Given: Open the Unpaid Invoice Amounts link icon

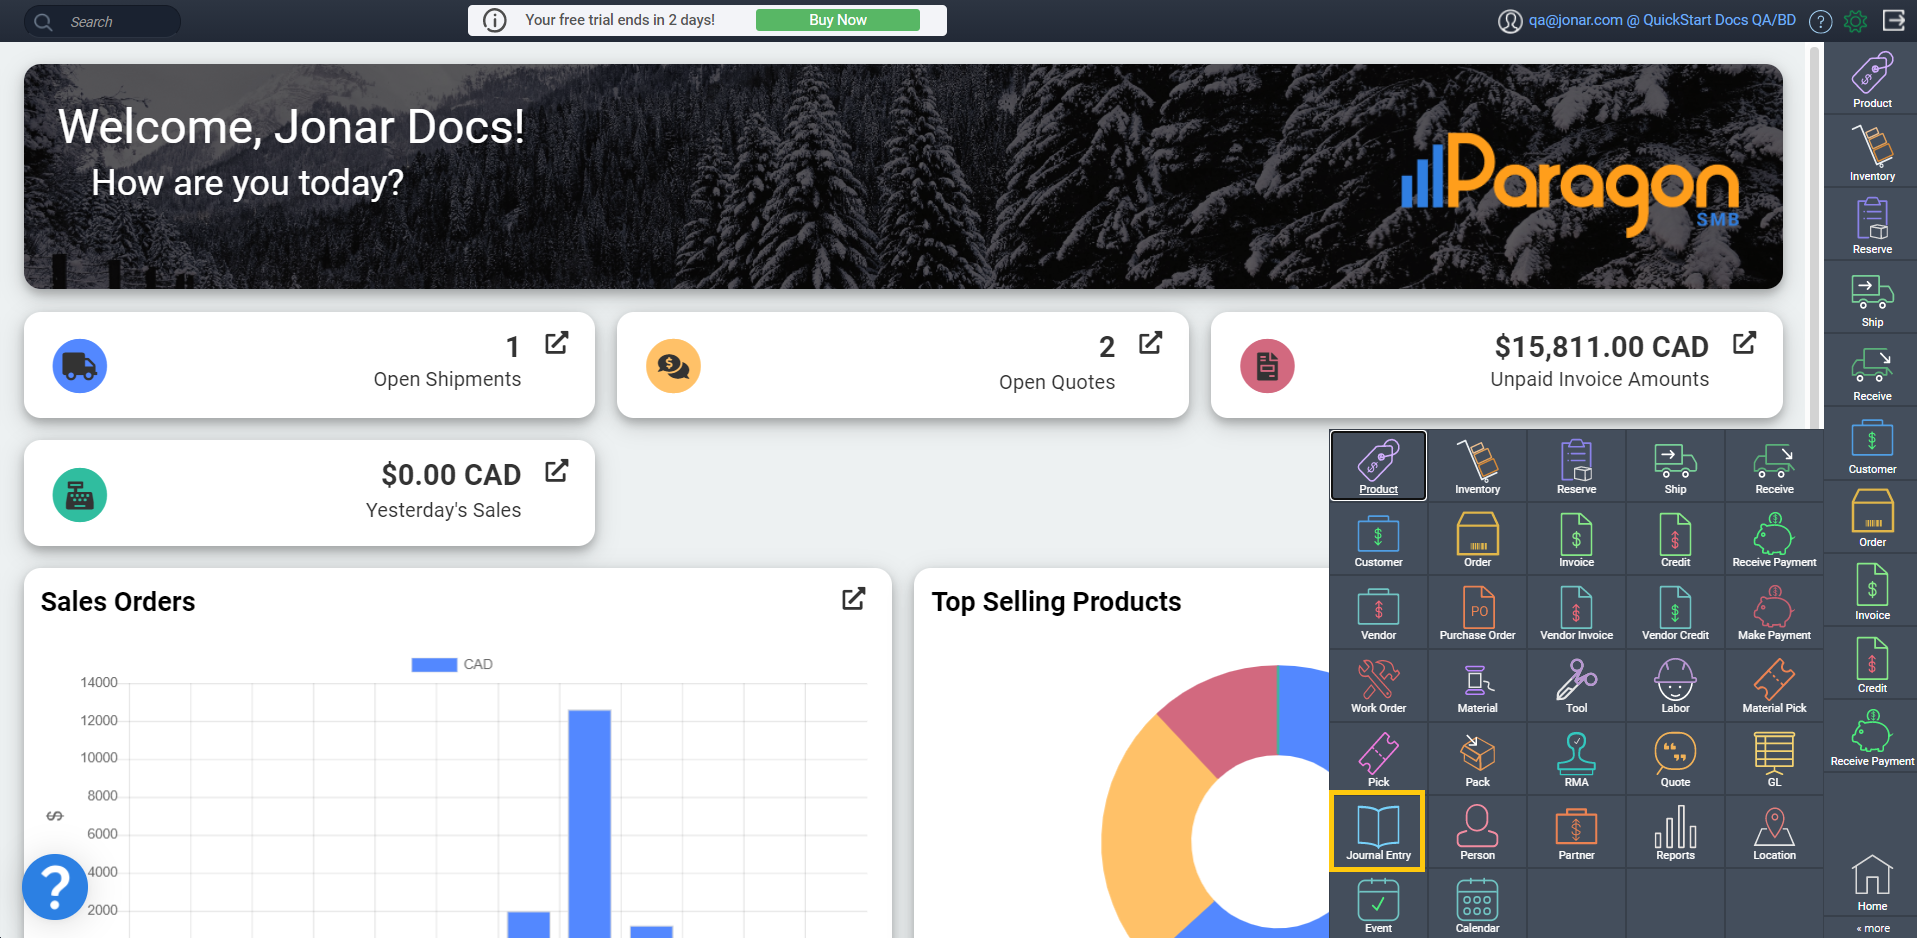Looking at the screenshot, I should [x=1745, y=343].
